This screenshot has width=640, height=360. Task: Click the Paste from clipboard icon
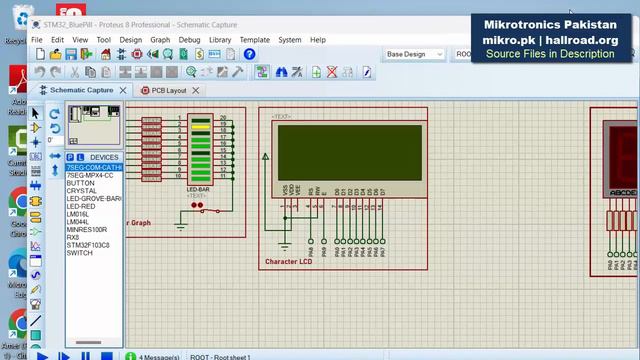(x=106, y=72)
